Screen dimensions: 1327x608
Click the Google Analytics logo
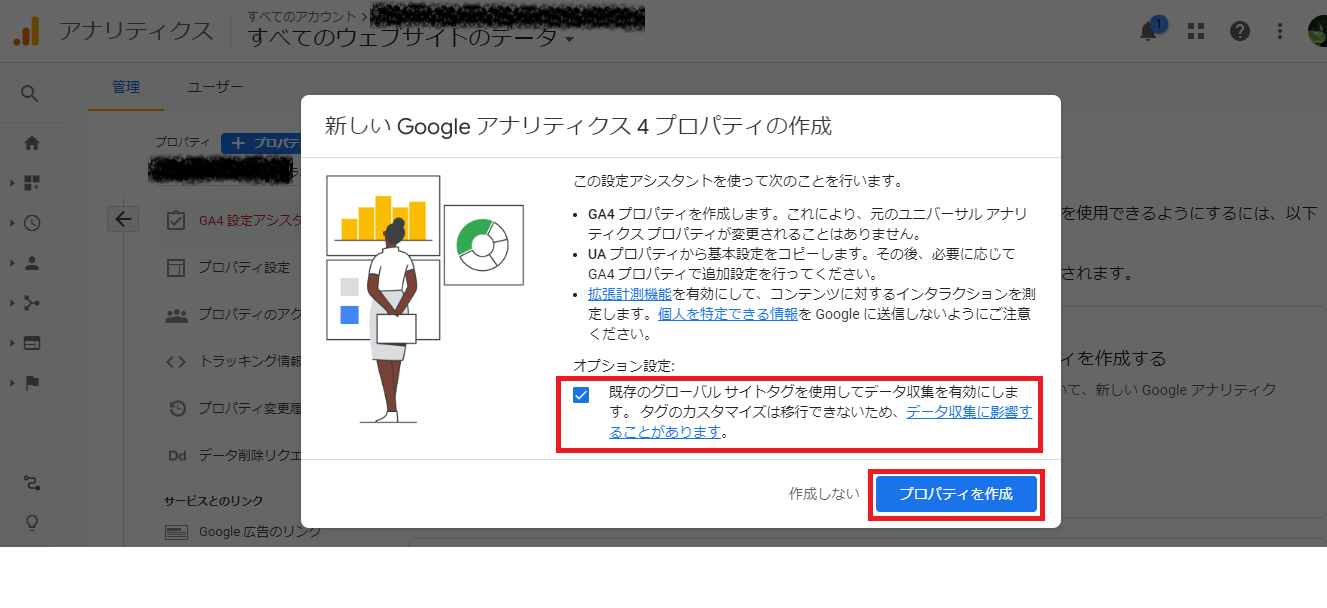tap(25, 32)
